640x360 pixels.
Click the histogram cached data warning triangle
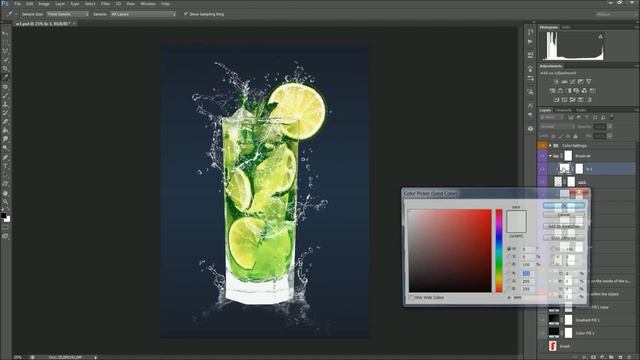tap(600, 37)
